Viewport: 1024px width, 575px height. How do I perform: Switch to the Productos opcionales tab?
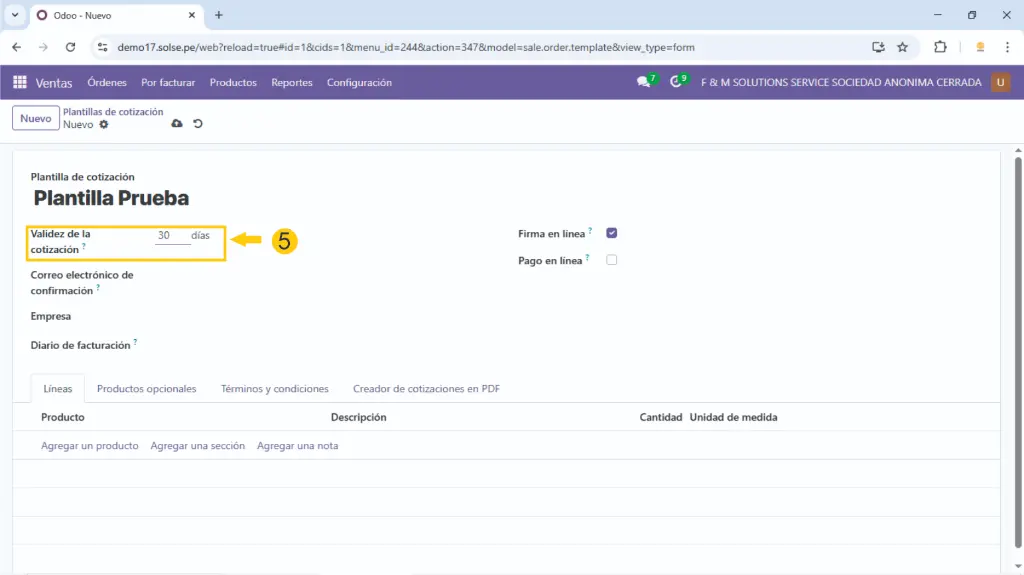tap(147, 388)
